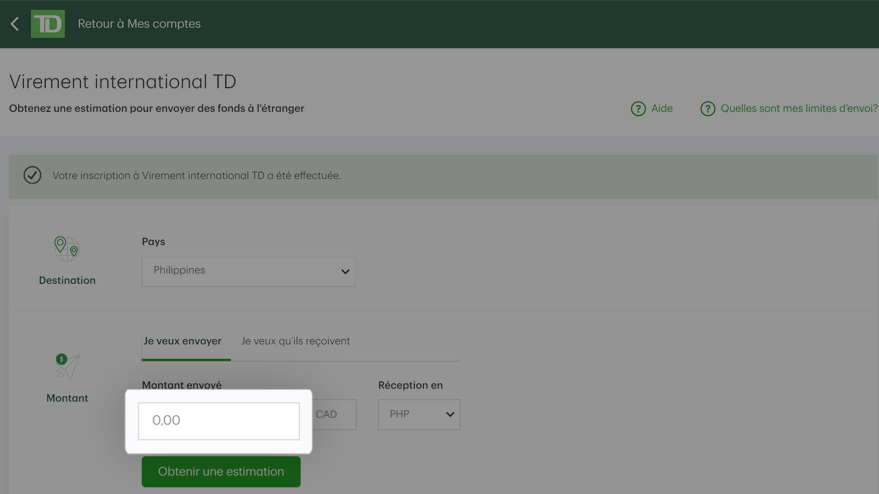
Task: Click the registration confirmation message text
Action: [x=197, y=176]
